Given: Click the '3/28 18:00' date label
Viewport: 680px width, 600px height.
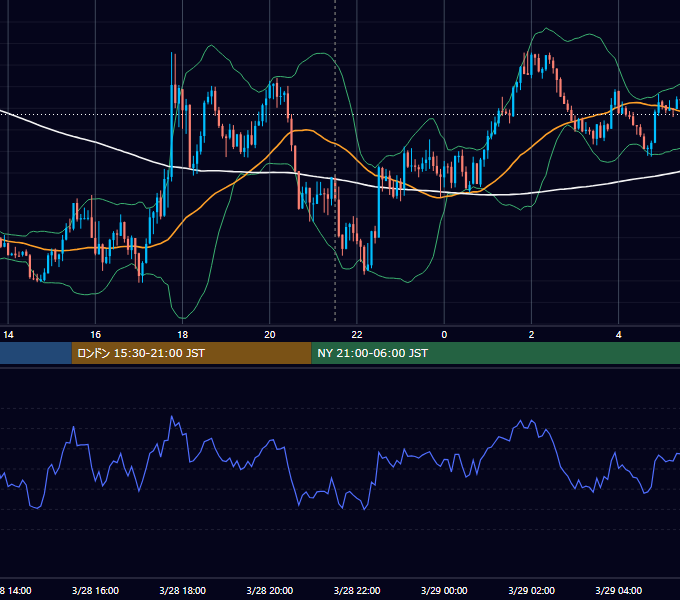Looking at the screenshot, I should coord(183,590).
